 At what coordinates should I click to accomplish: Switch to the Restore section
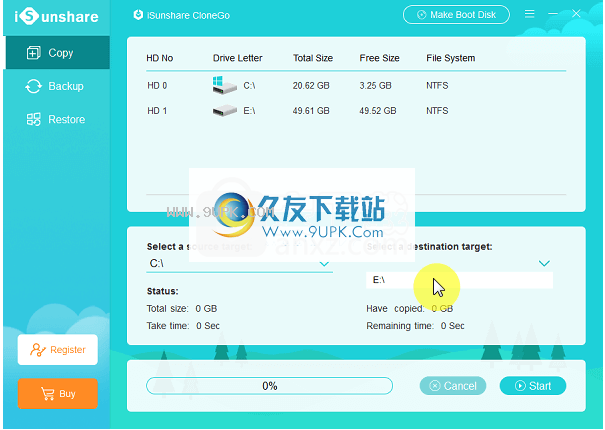[57, 119]
